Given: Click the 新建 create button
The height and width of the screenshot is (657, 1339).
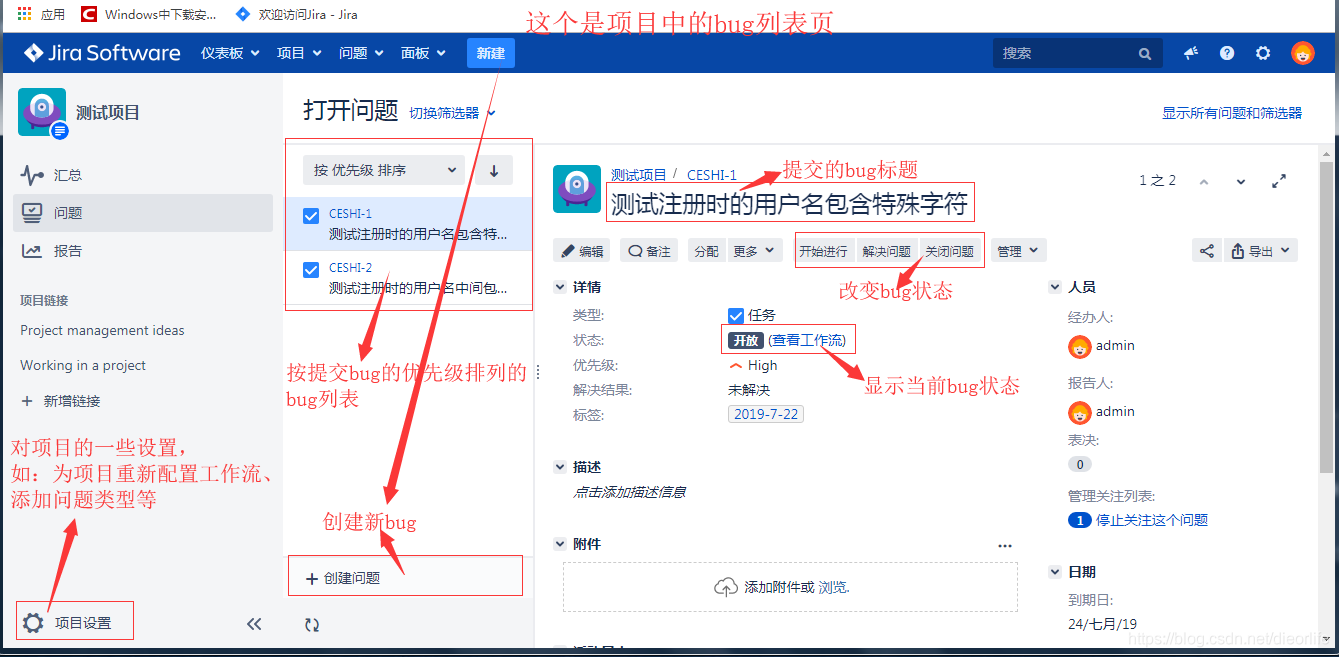Looking at the screenshot, I should pyautogui.click(x=490, y=53).
